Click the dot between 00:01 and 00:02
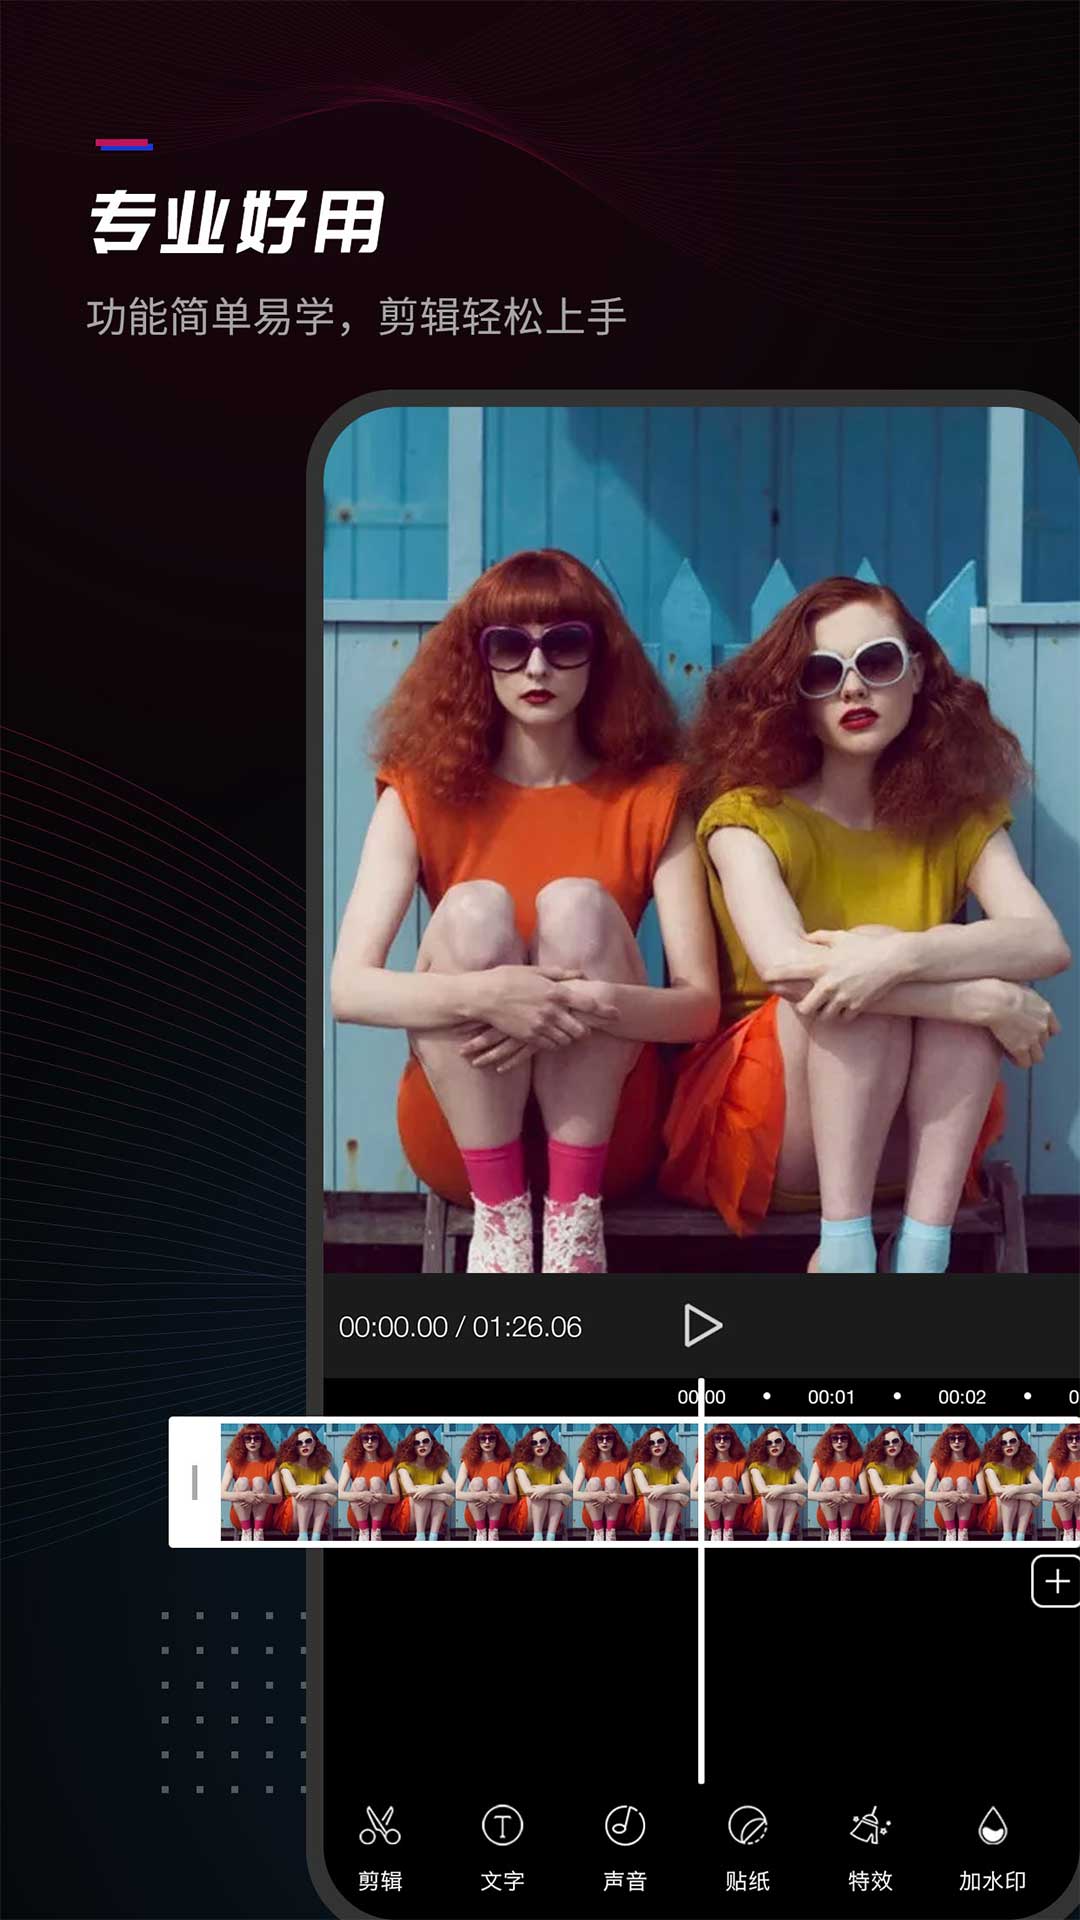 click(897, 1396)
